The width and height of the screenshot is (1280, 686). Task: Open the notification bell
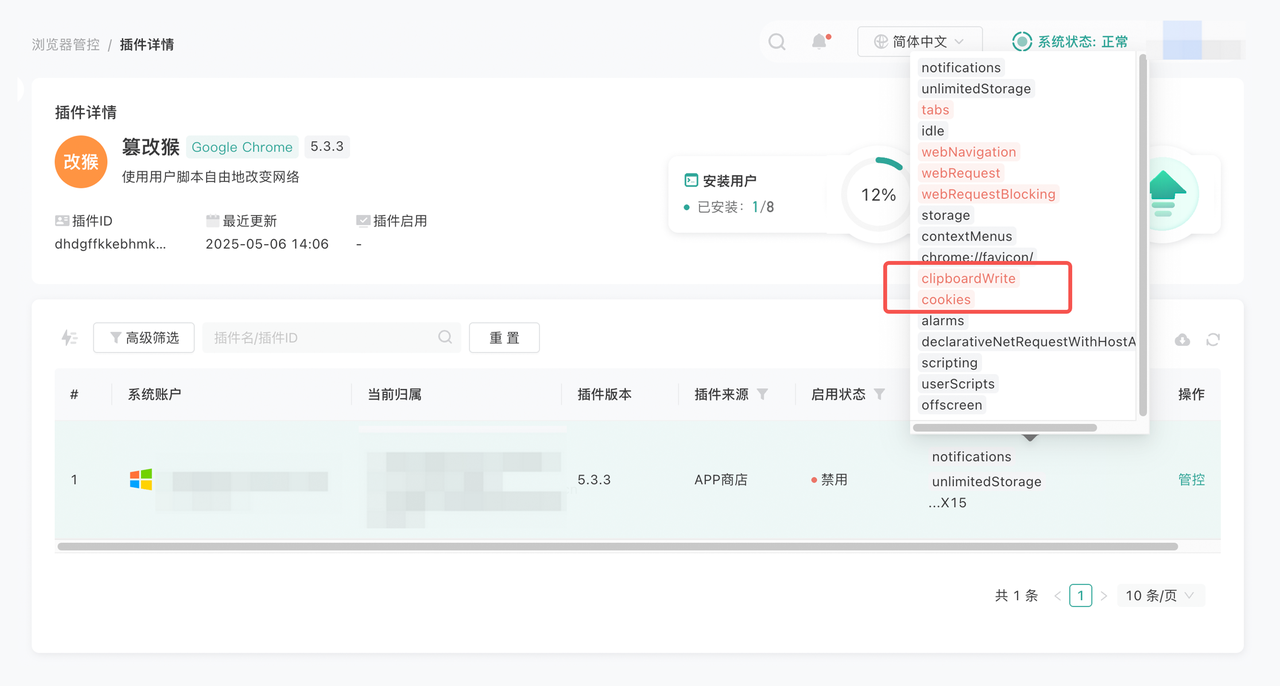pyautogui.click(x=820, y=42)
